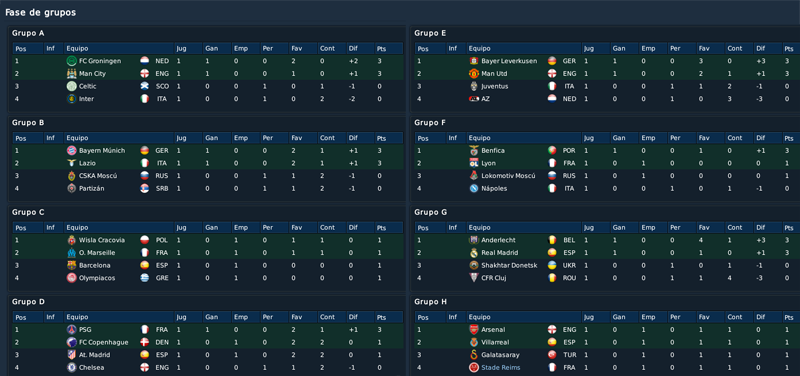Click the Benfica club crest
Screen dimensions: 800x376
click(473, 151)
